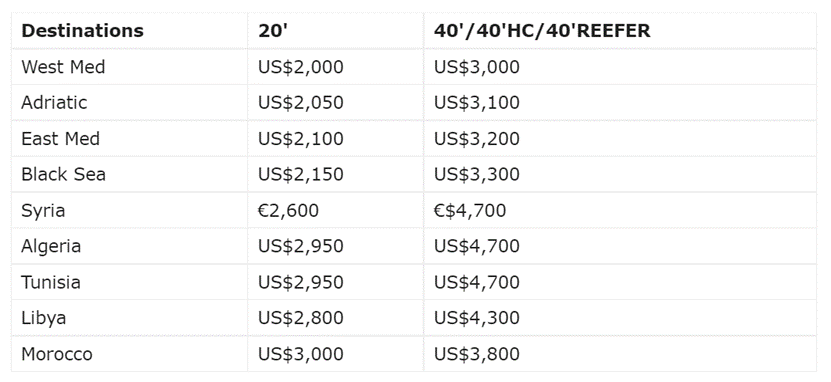This screenshot has width=831, height=382.
Task: Select the Tunisia destination cell
Action: tap(129, 282)
